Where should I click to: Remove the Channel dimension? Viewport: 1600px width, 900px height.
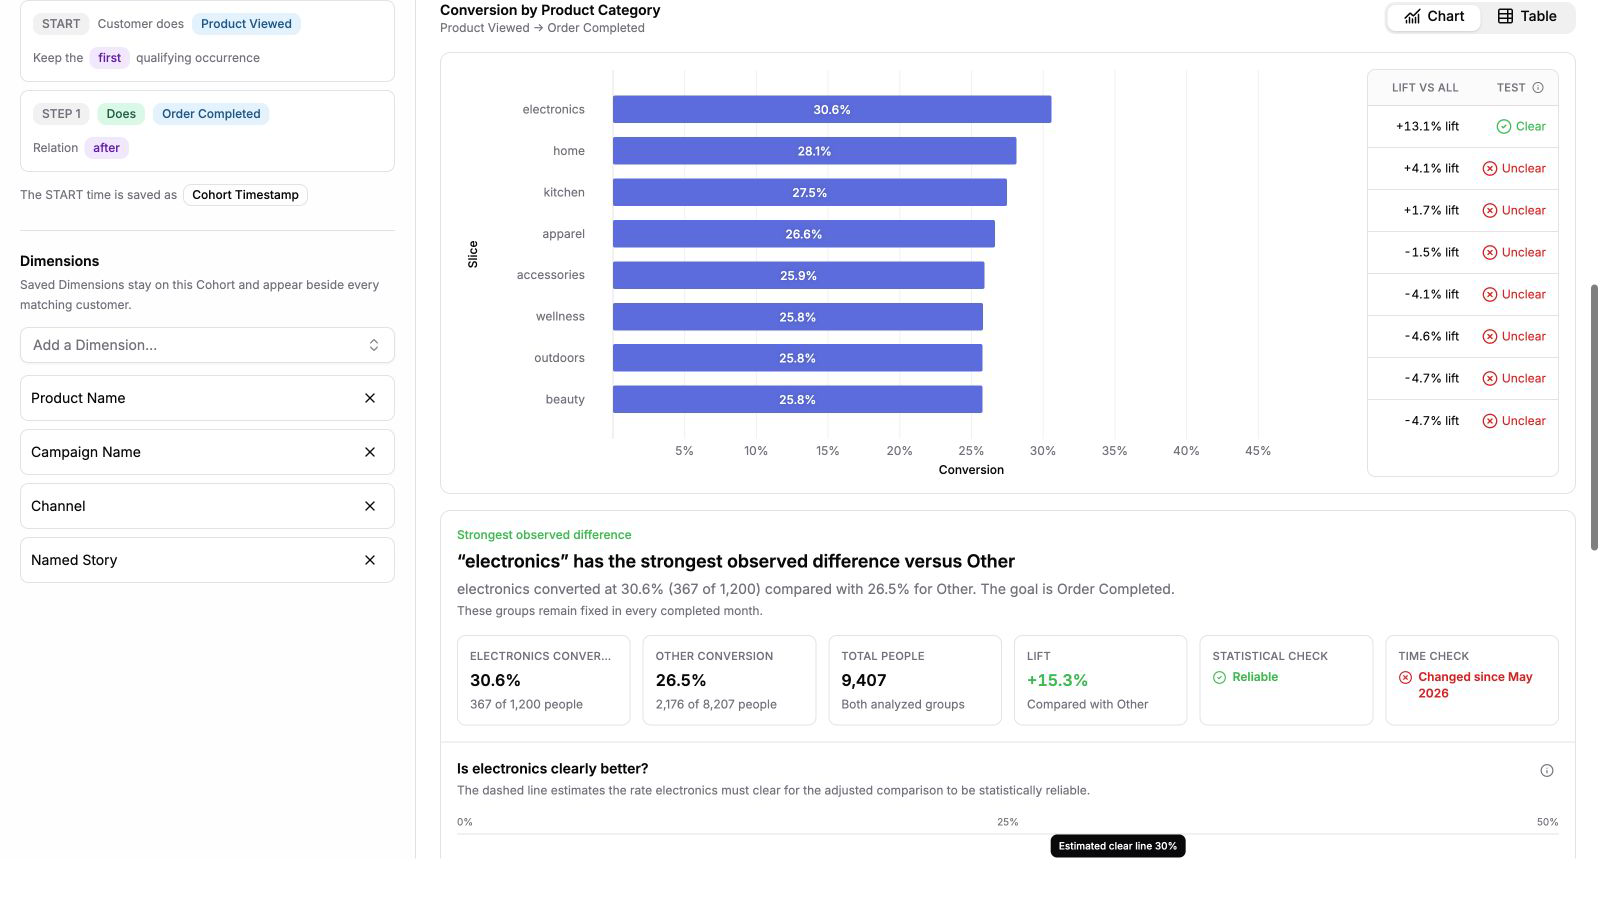pos(370,506)
